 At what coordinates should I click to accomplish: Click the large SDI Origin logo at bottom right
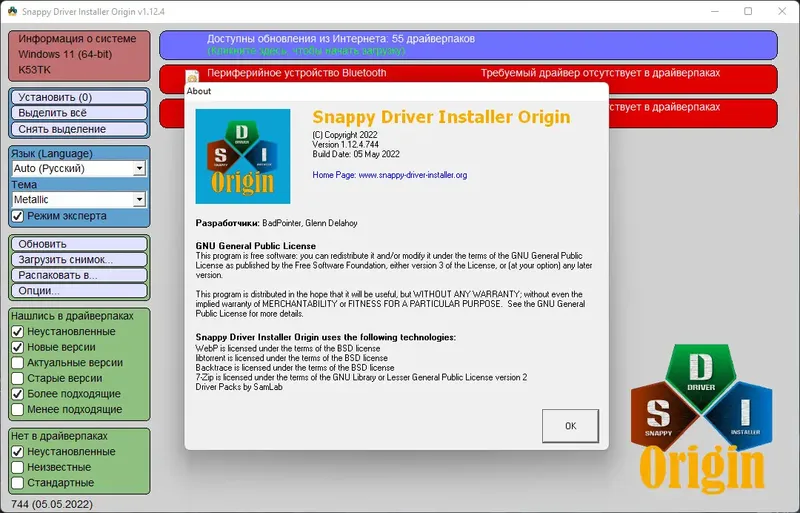click(702, 417)
